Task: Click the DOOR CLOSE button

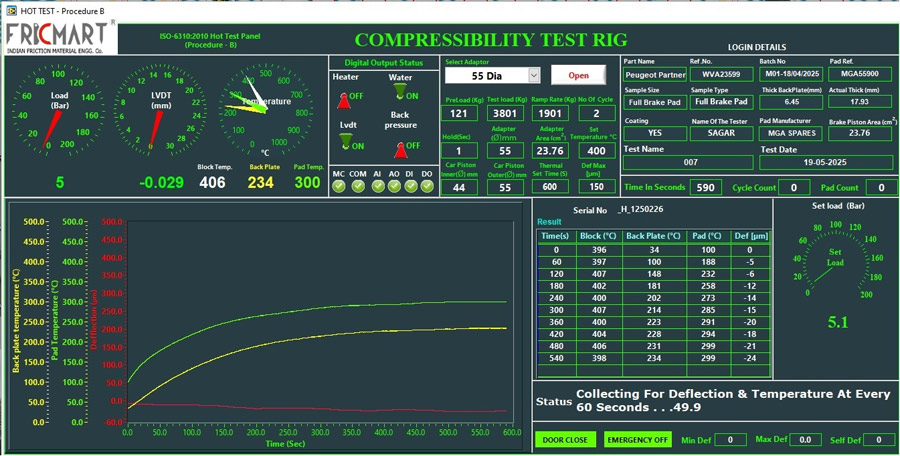Action: click(565, 440)
